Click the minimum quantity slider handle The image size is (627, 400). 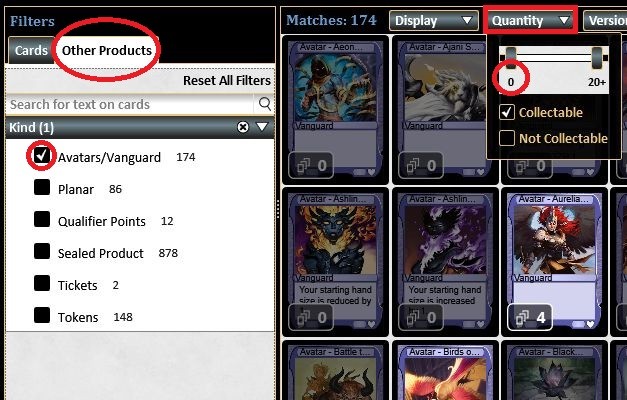coord(511,58)
